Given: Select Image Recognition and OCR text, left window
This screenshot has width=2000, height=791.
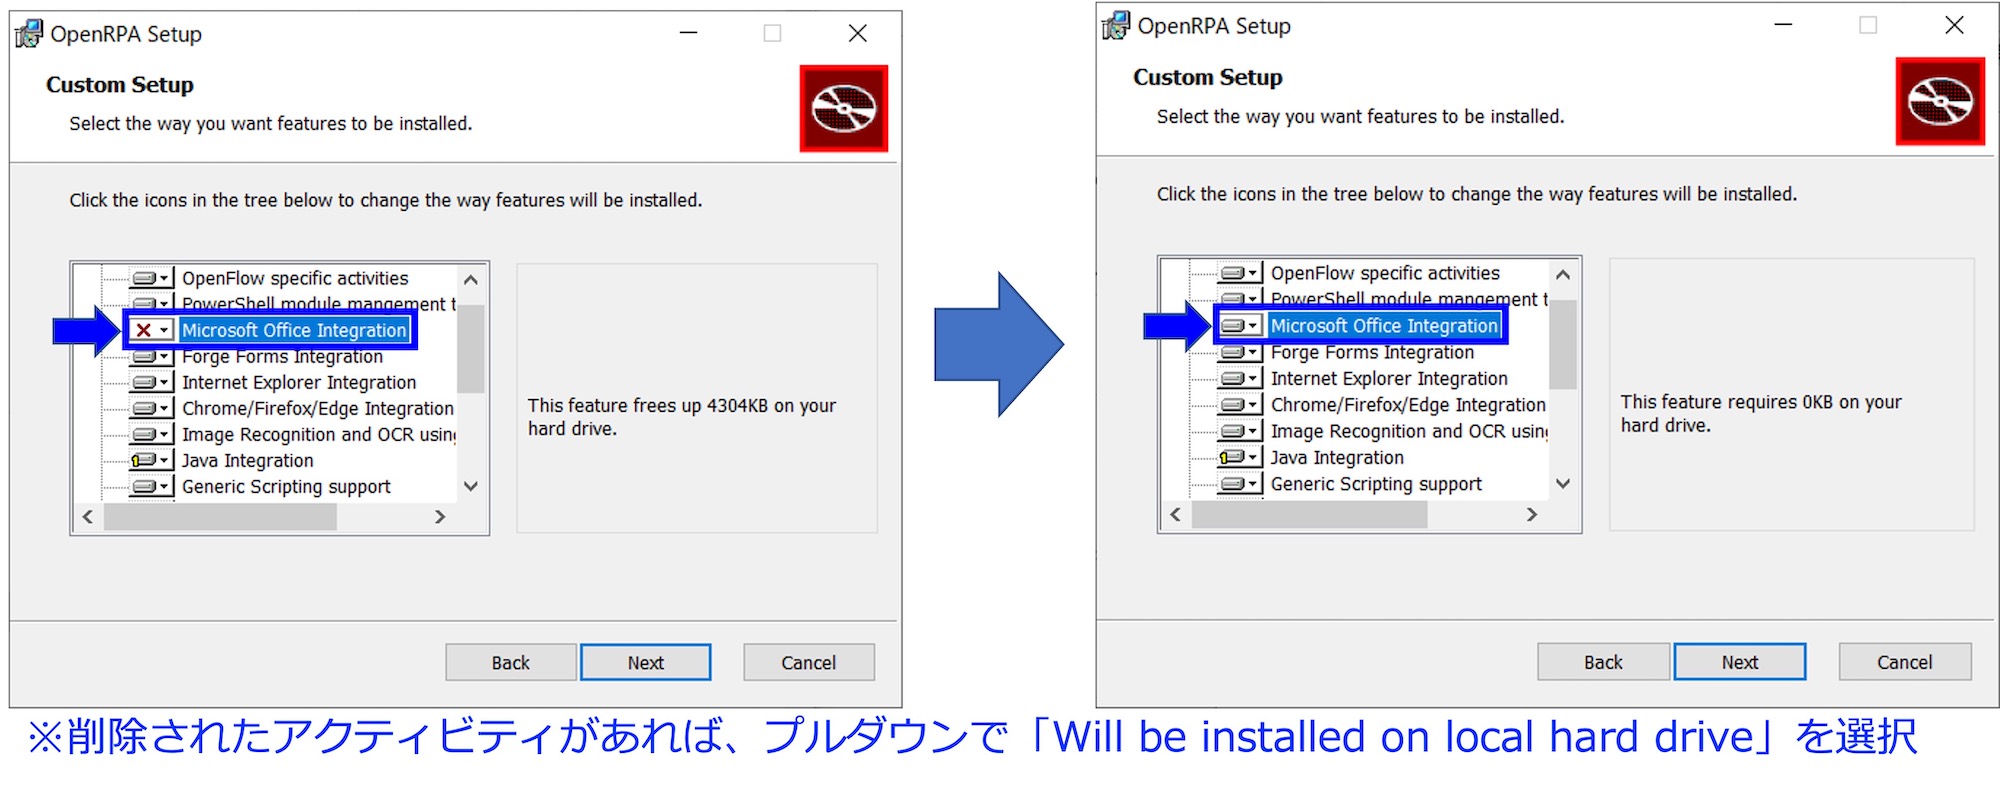Looking at the screenshot, I should 318,434.
